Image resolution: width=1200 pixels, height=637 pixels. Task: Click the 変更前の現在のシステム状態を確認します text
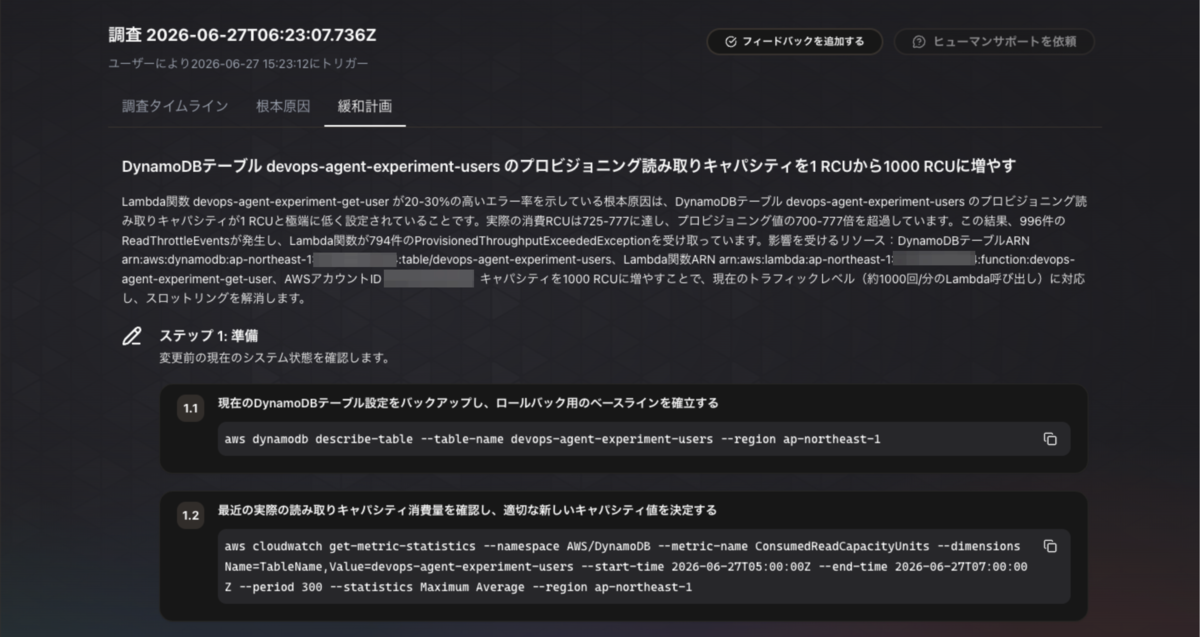274,357
